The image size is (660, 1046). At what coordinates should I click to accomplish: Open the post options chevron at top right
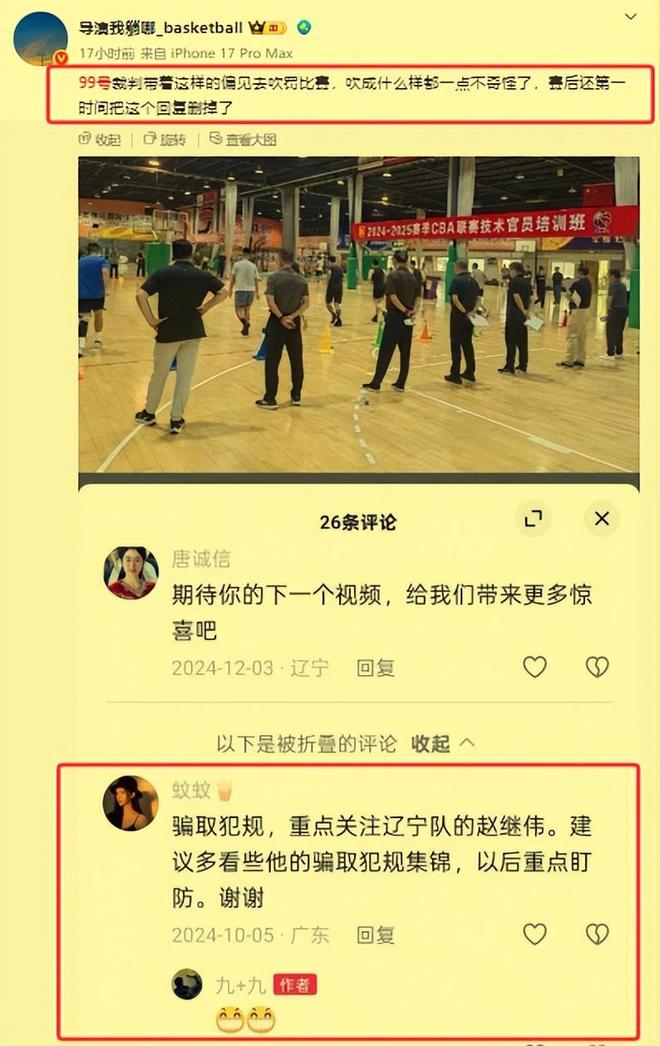631,17
